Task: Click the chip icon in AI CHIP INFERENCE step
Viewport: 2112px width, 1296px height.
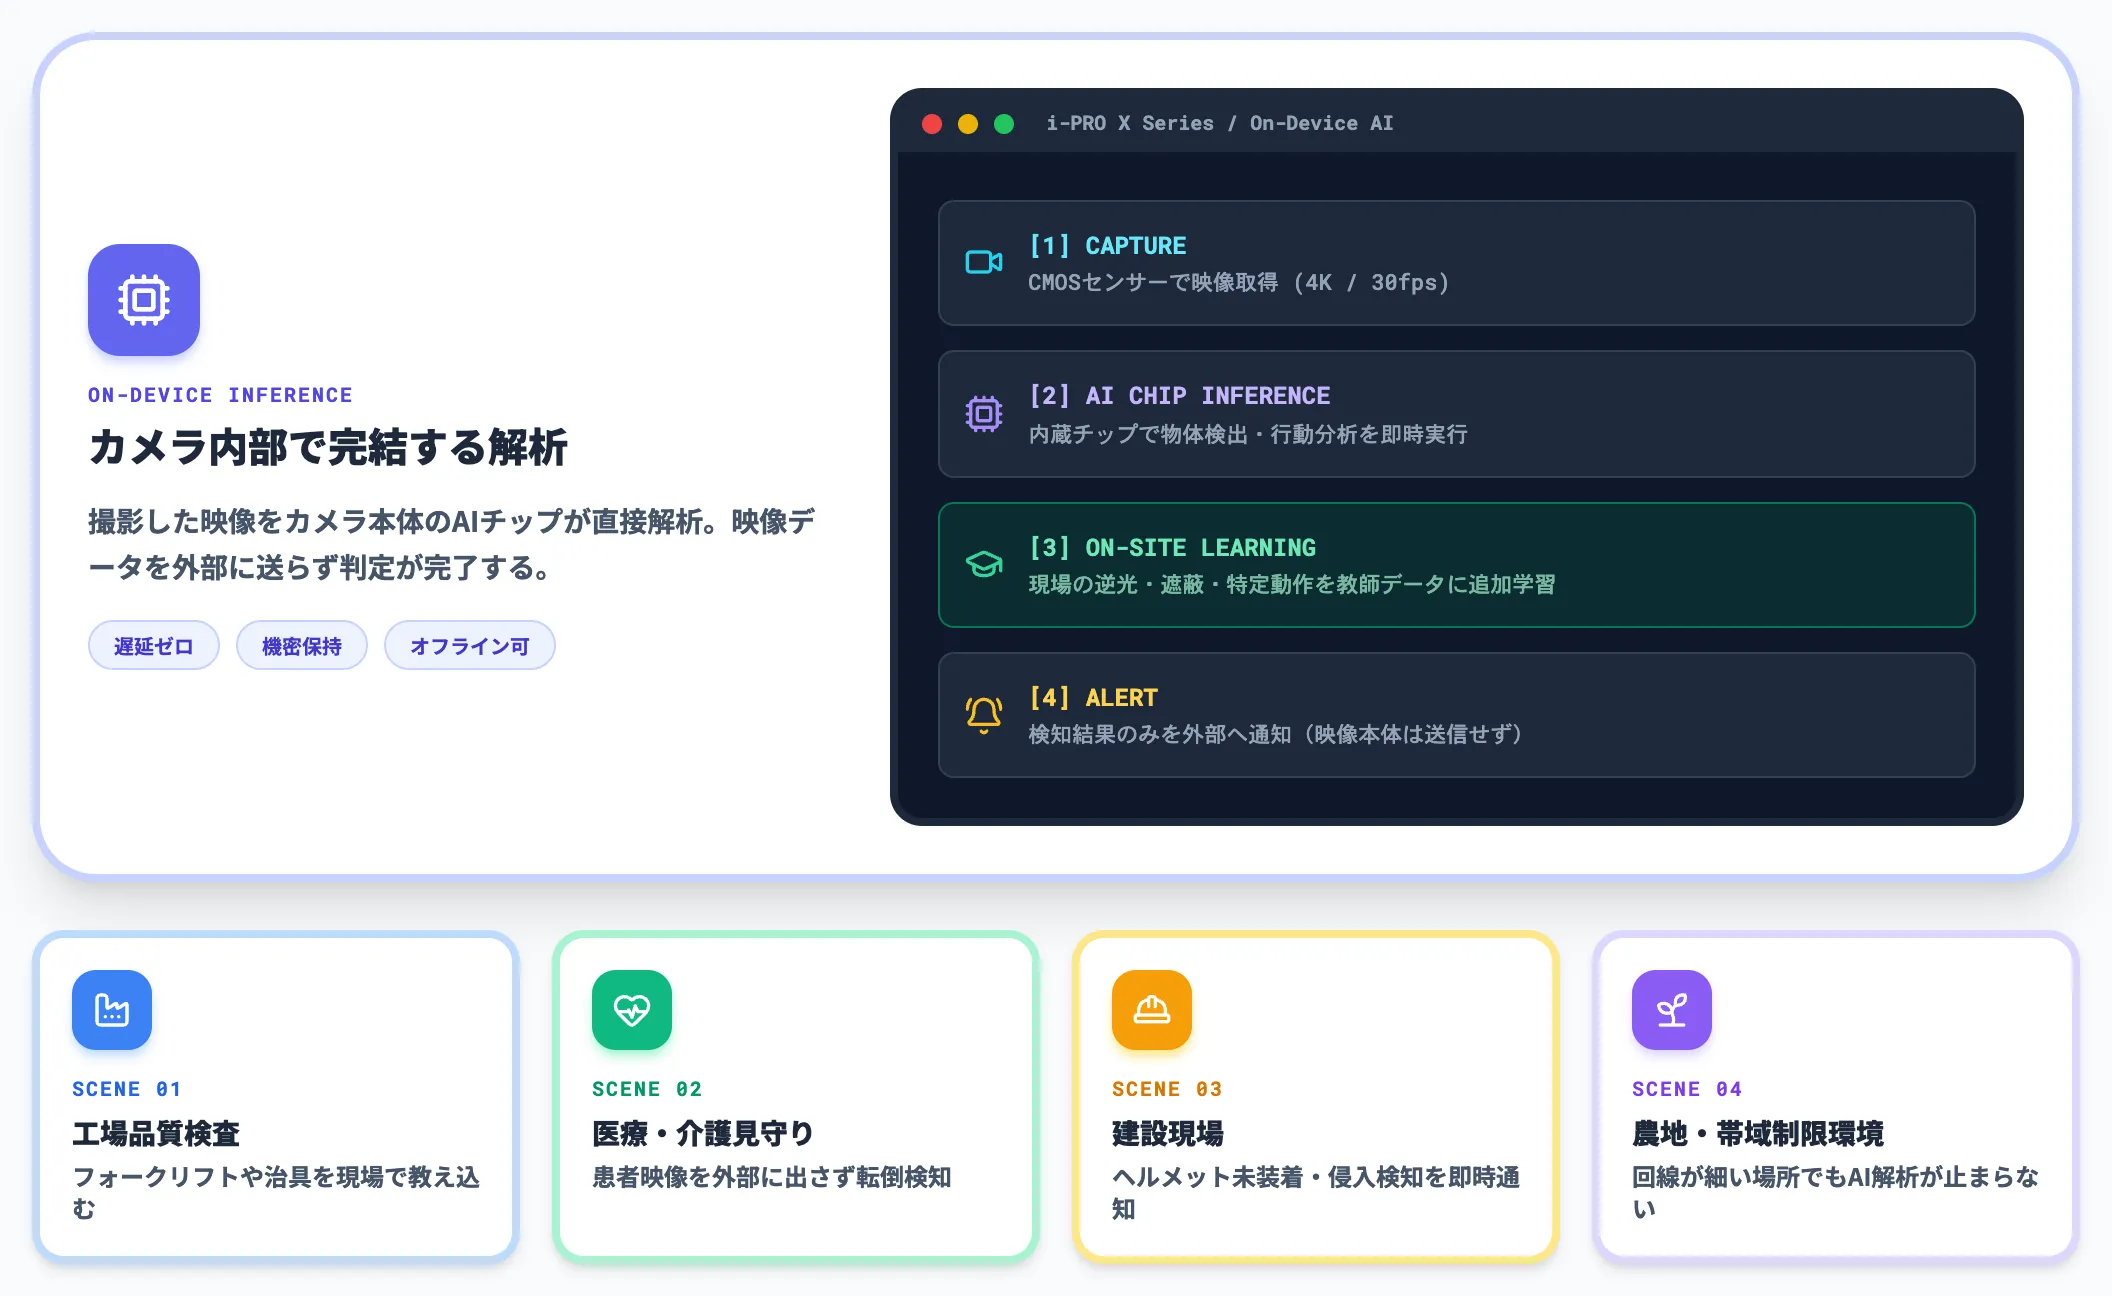Action: [x=984, y=413]
